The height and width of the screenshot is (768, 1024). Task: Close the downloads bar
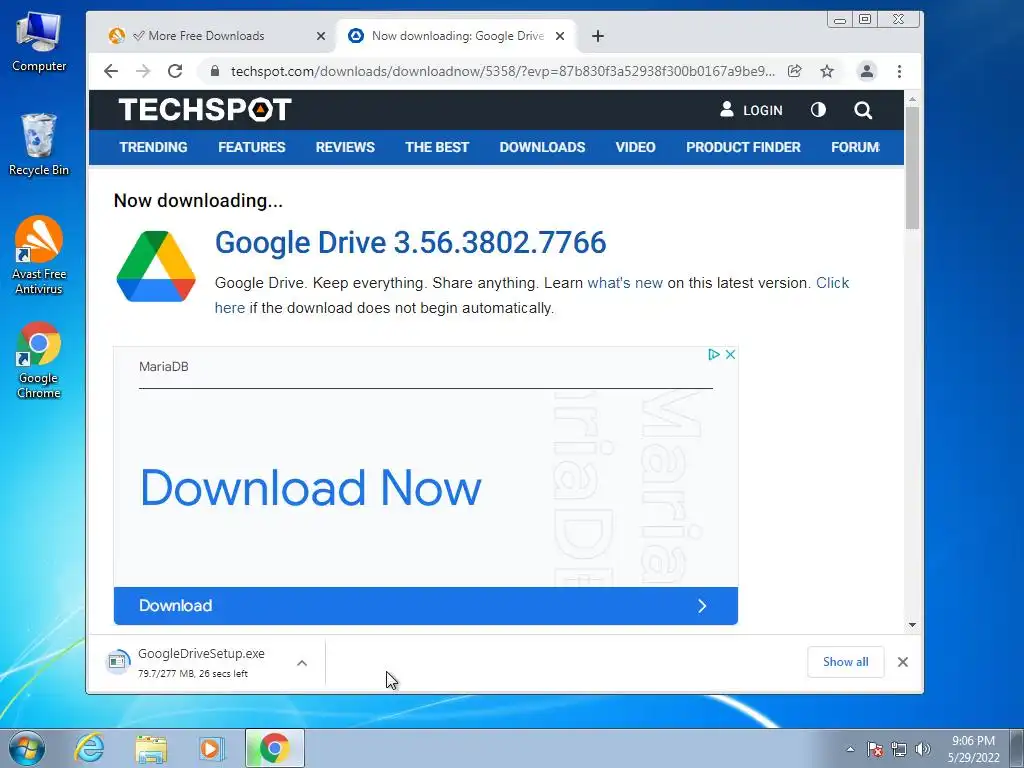coord(903,662)
